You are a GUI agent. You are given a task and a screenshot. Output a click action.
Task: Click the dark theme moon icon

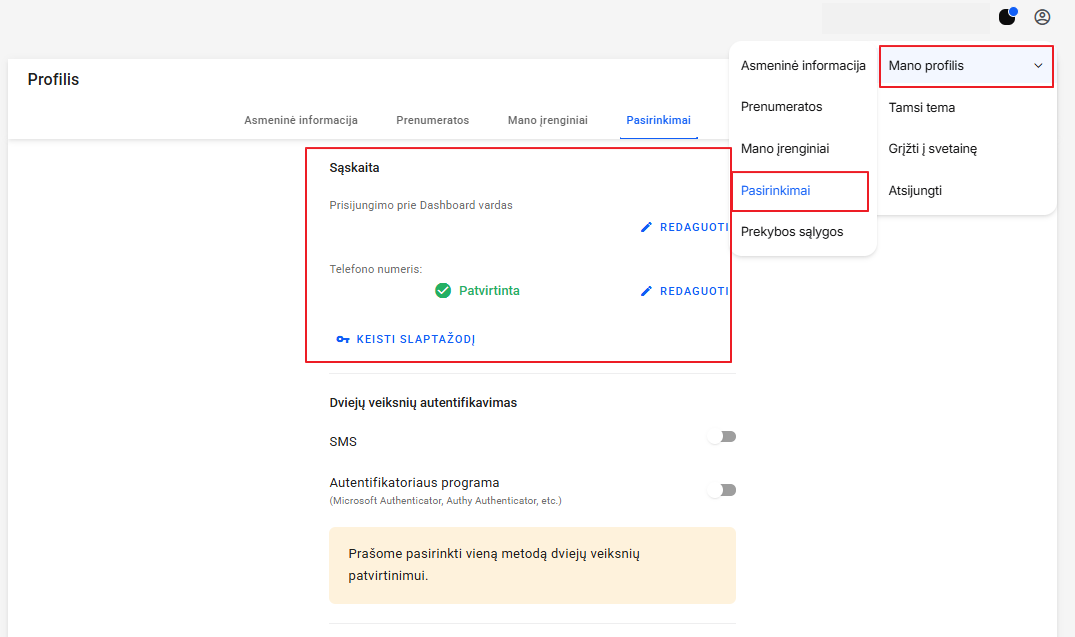1006,16
